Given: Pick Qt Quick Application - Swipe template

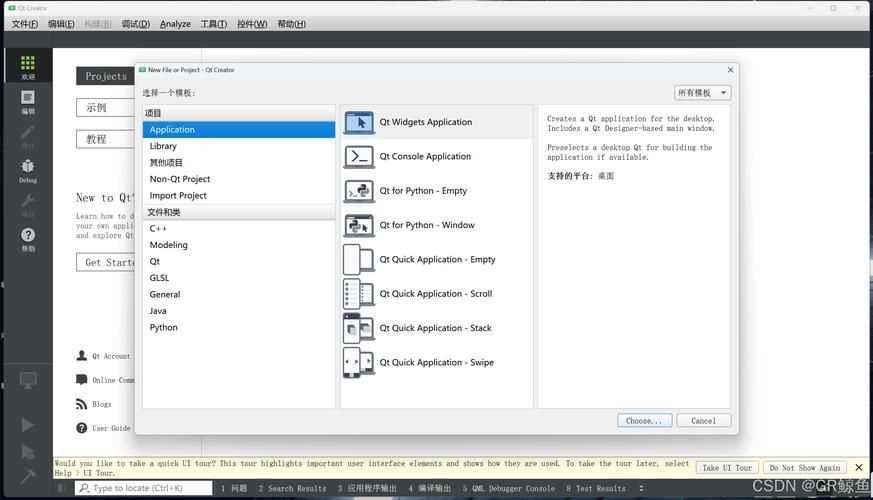Looking at the screenshot, I should (436, 363).
